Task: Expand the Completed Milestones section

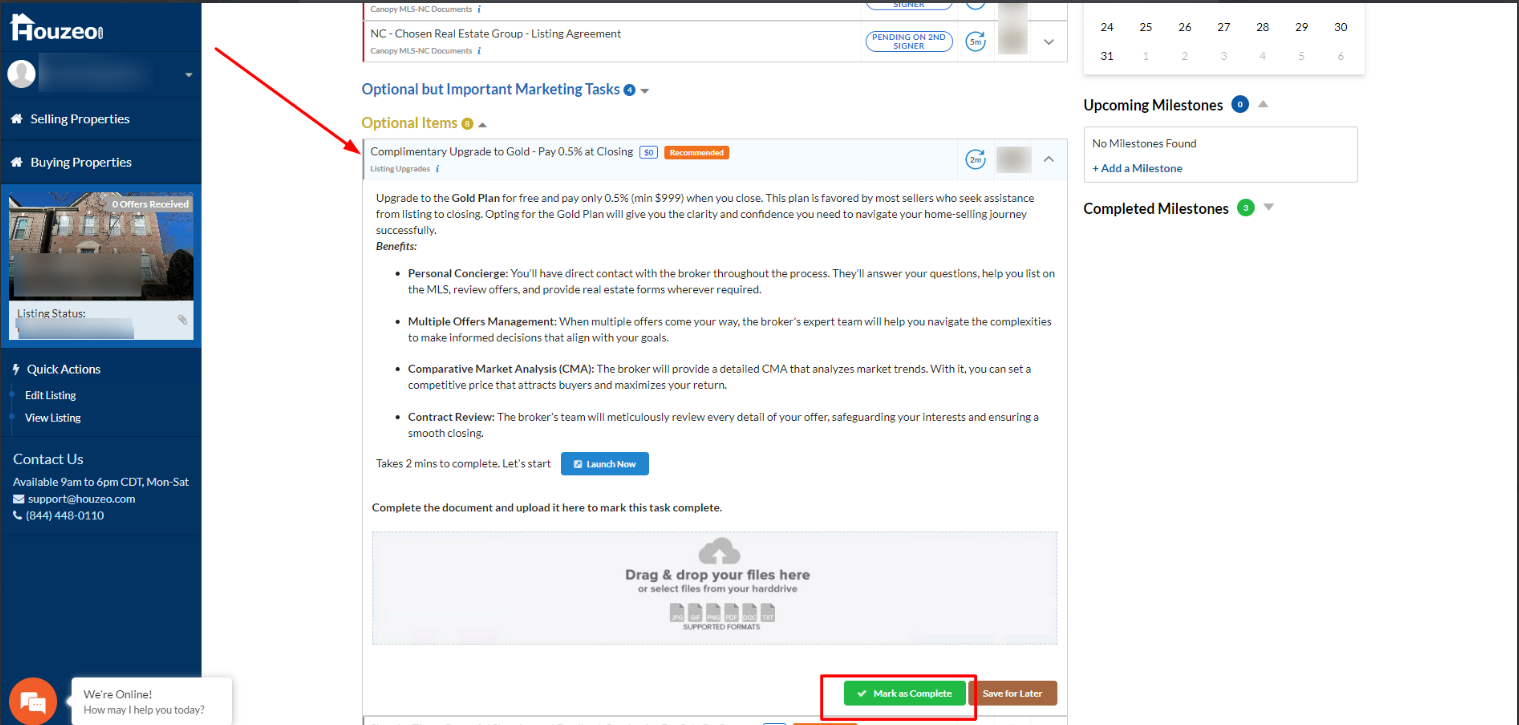Action: 1269,207
